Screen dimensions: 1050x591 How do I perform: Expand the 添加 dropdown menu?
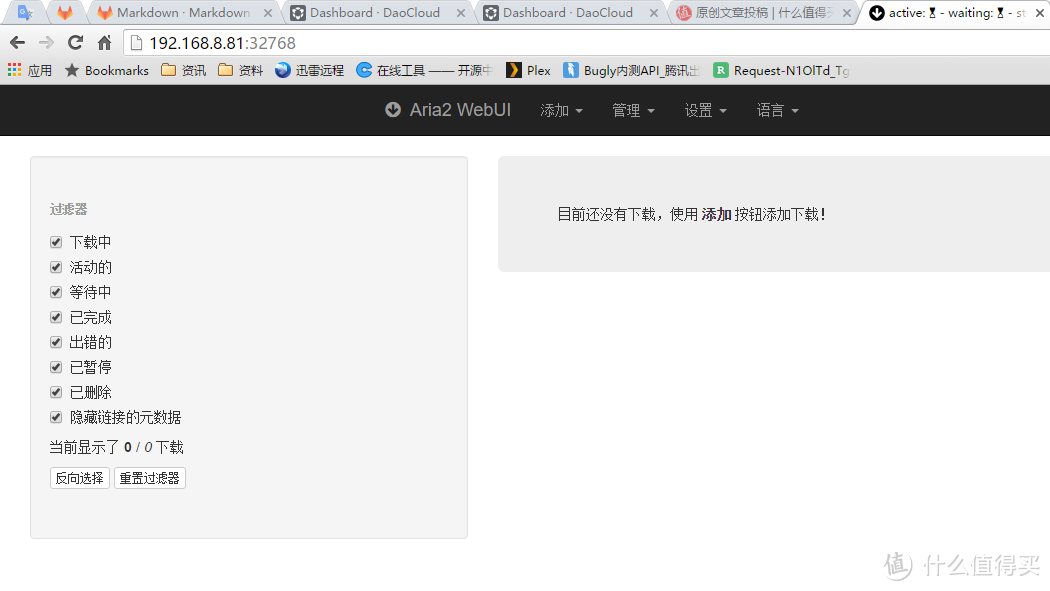point(561,110)
